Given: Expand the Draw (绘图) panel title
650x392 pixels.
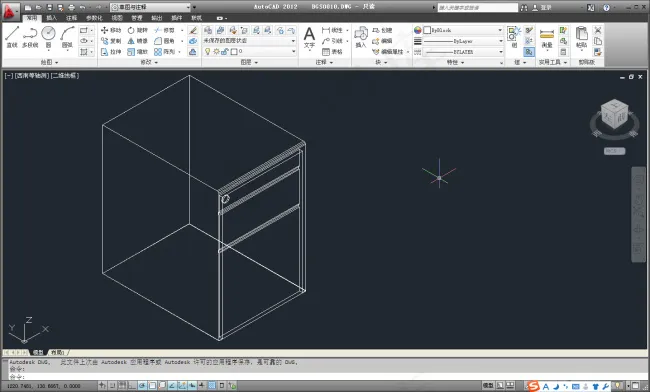Looking at the screenshot, I should (x=49, y=62).
